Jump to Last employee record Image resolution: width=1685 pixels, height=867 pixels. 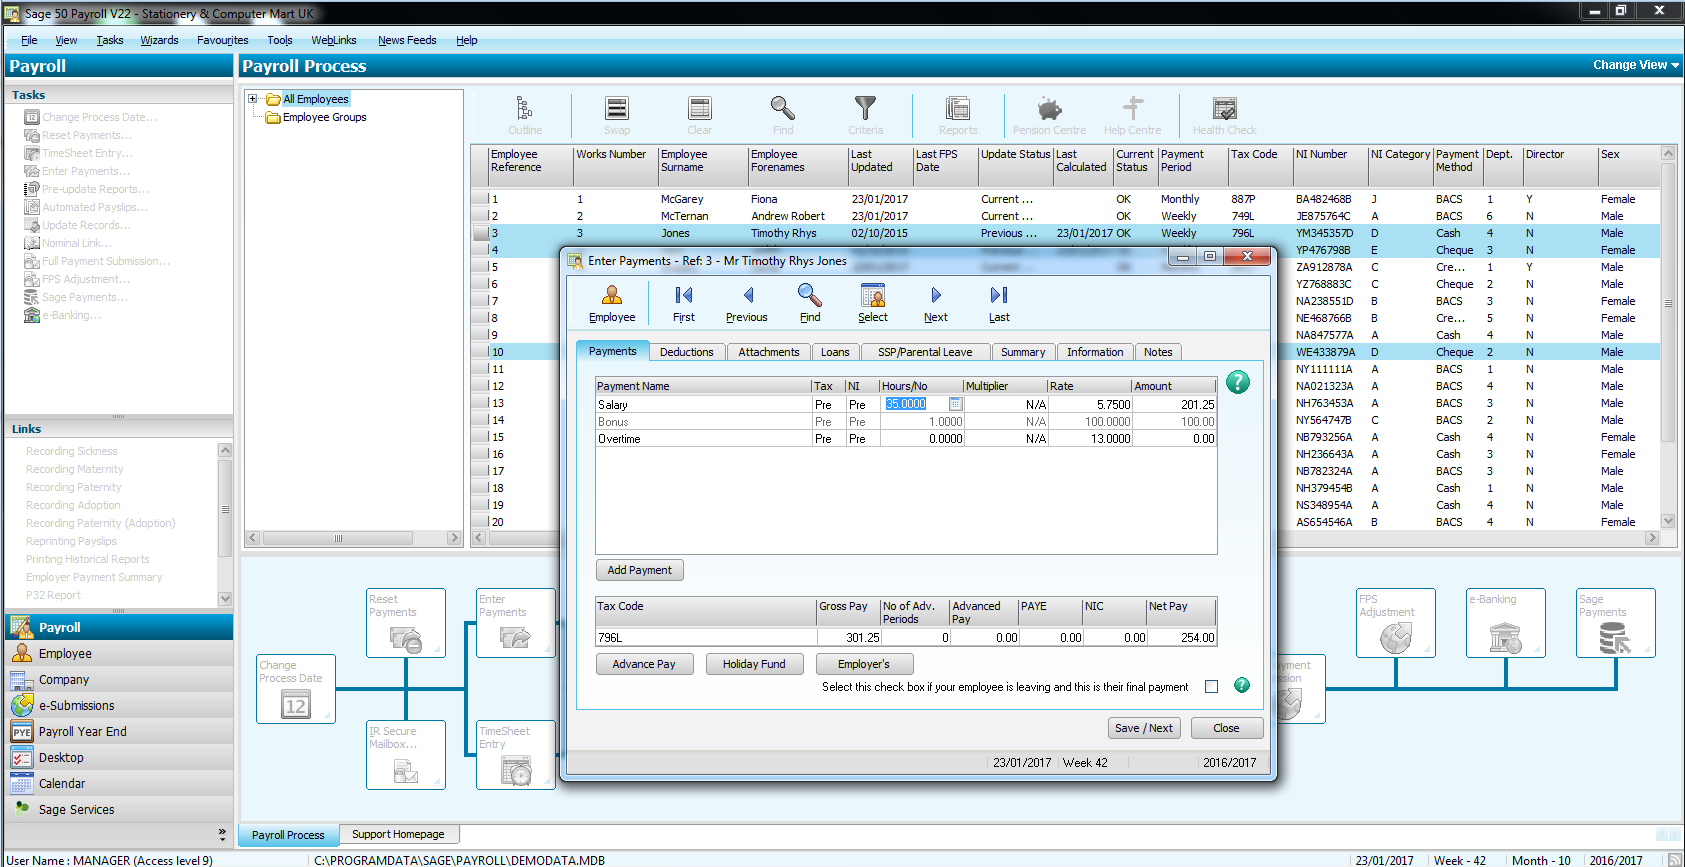coord(999,303)
